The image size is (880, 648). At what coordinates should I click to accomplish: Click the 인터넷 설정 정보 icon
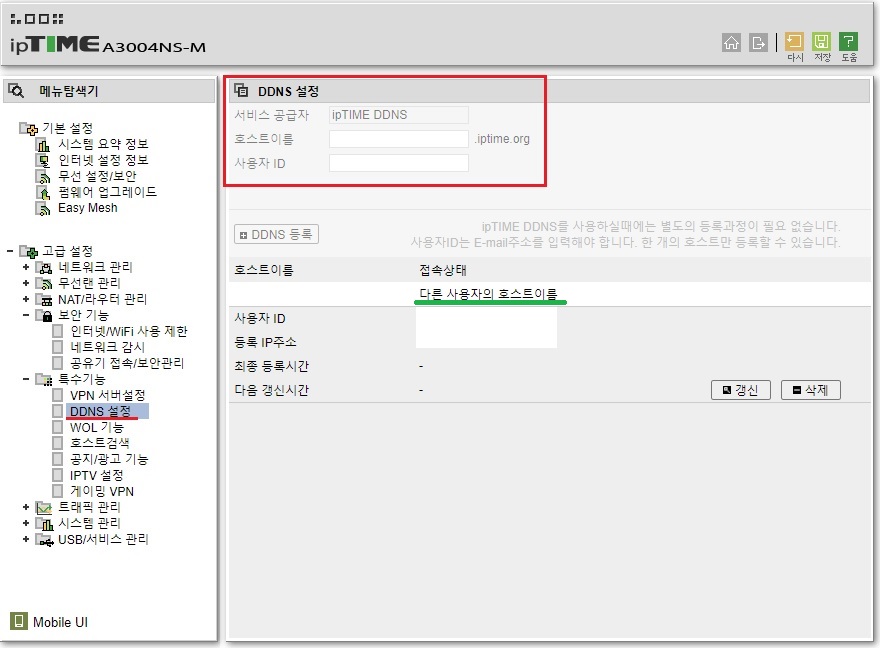pyautogui.click(x=43, y=160)
